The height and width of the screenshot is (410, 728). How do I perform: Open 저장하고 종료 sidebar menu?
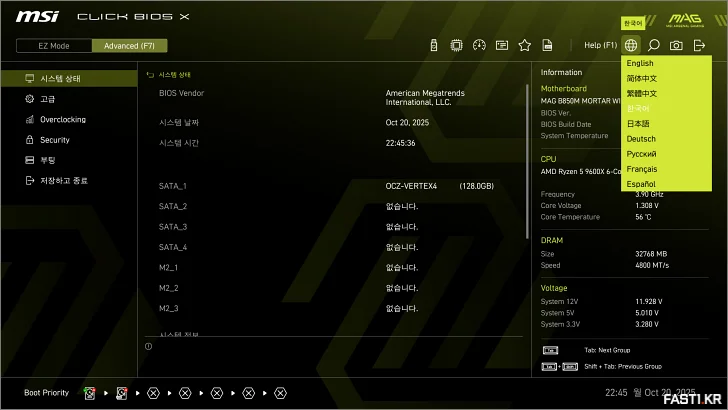[69, 181]
